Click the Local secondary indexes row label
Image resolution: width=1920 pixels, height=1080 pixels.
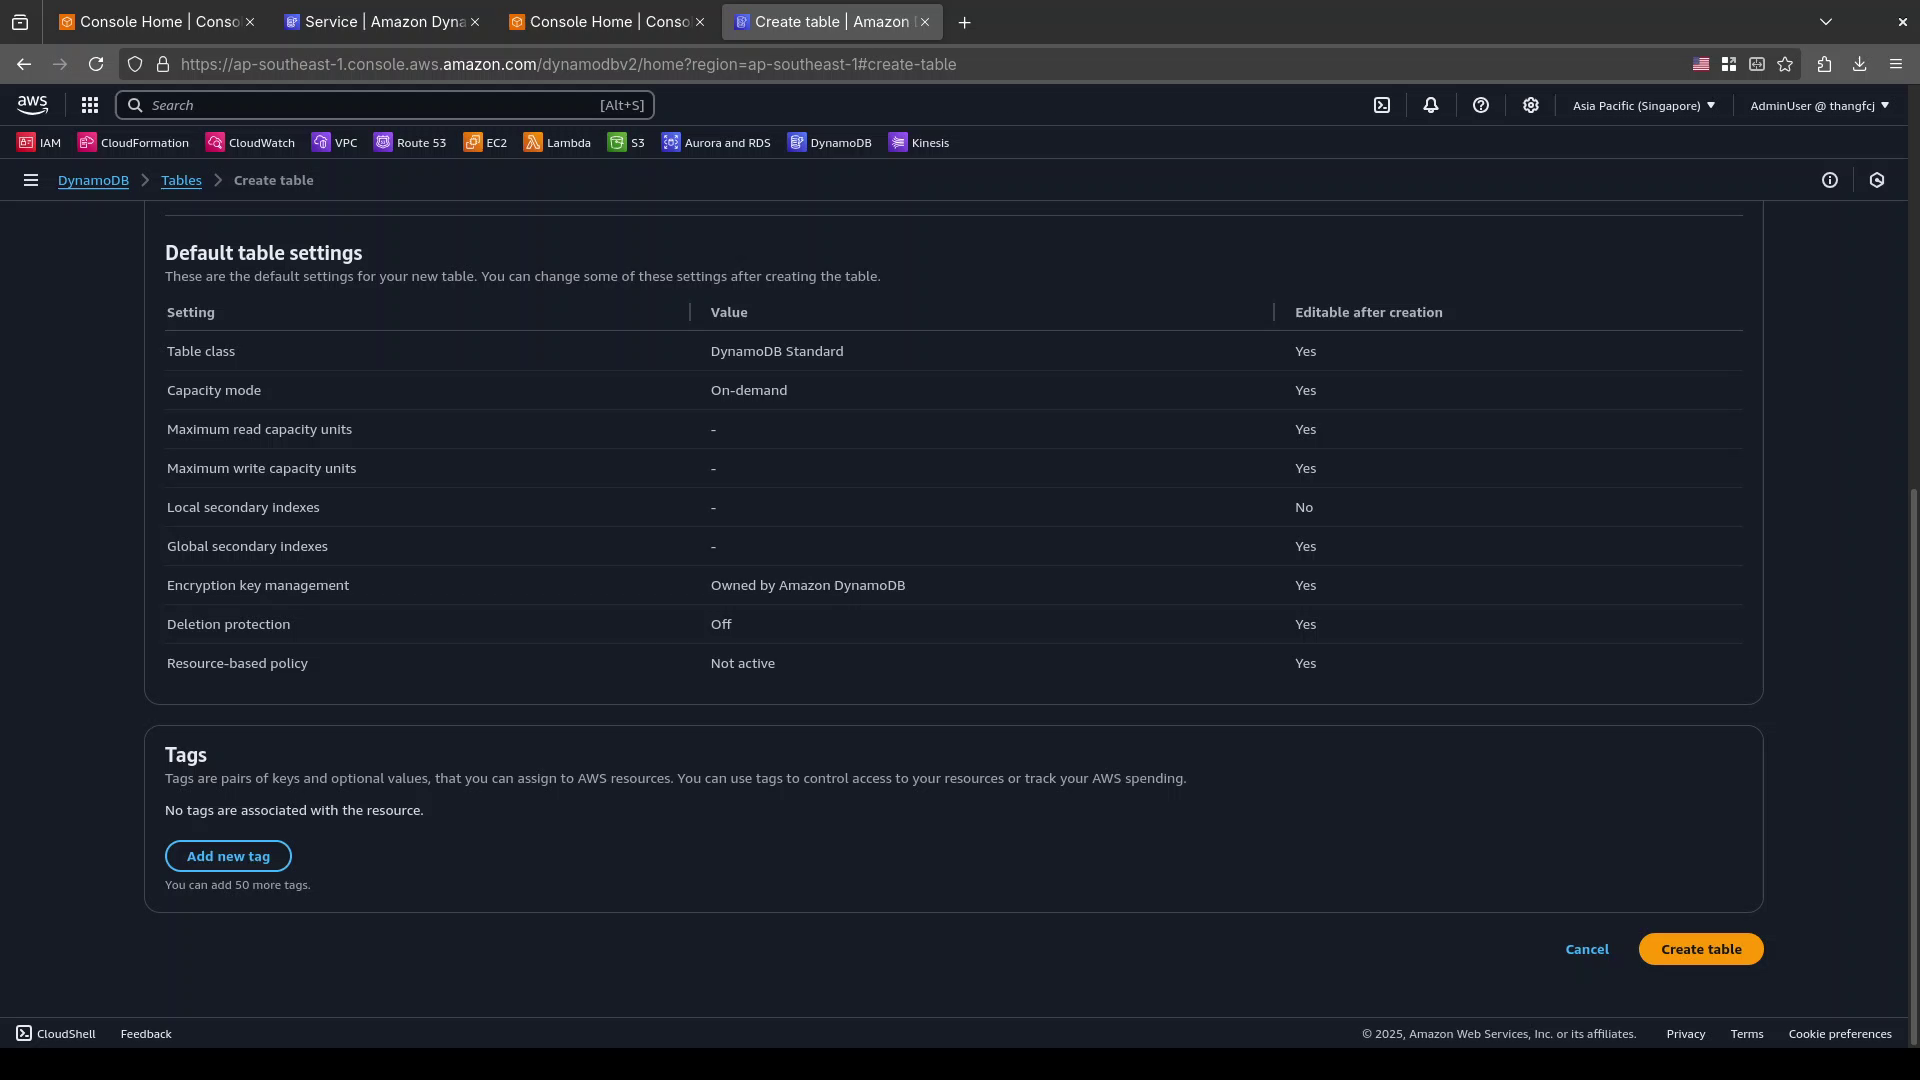point(243,507)
